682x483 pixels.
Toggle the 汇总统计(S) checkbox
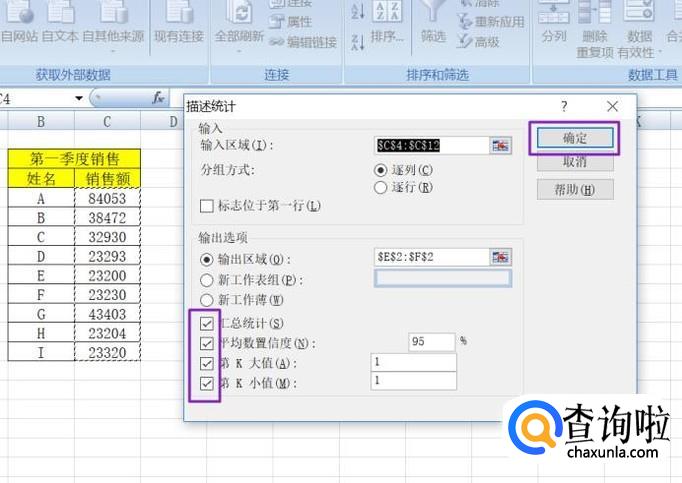[207, 323]
